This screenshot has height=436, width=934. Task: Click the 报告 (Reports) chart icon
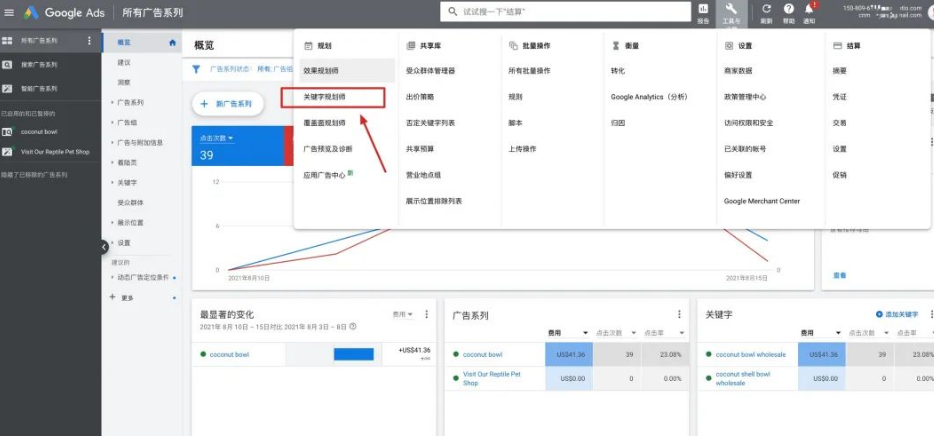pyautogui.click(x=703, y=12)
